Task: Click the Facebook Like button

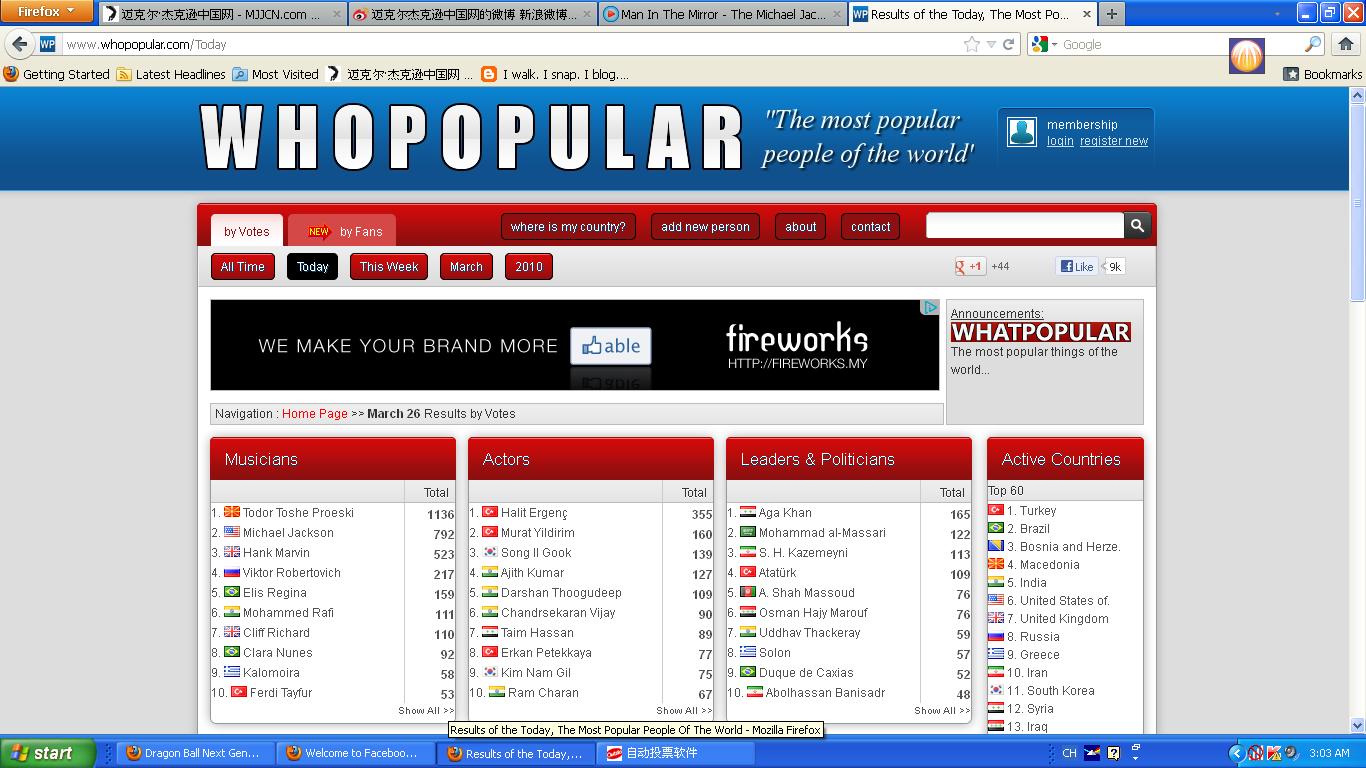Action: coord(1077,266)
